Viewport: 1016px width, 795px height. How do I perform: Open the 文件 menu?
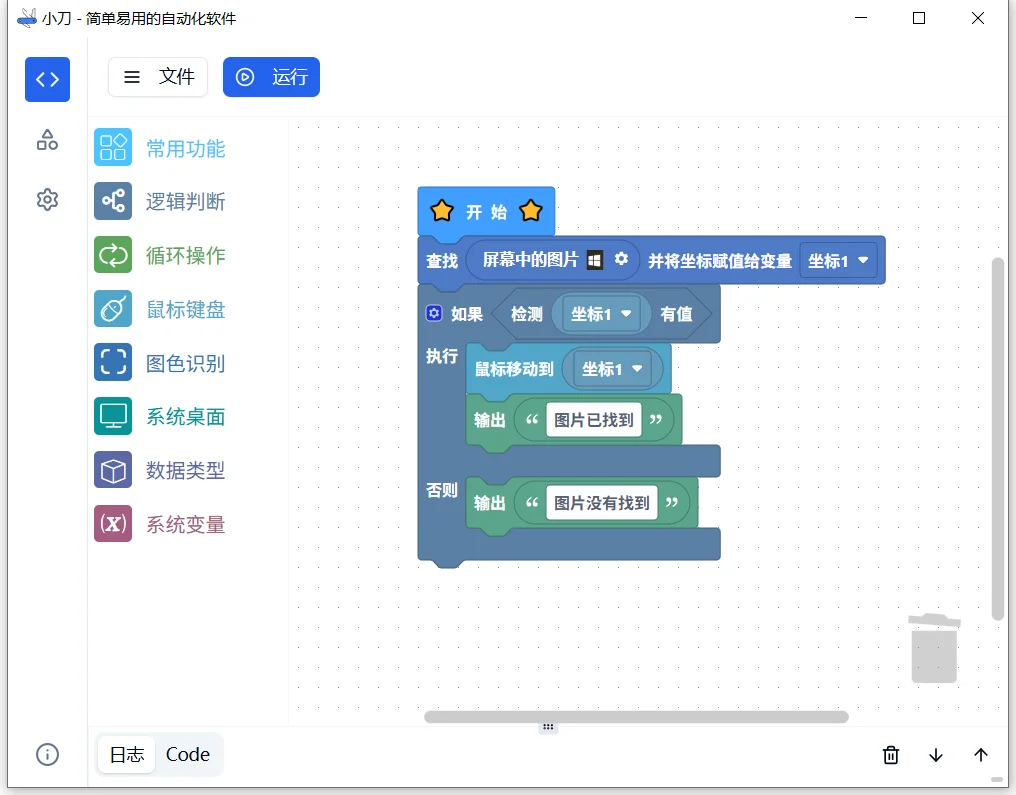point(157,76)
